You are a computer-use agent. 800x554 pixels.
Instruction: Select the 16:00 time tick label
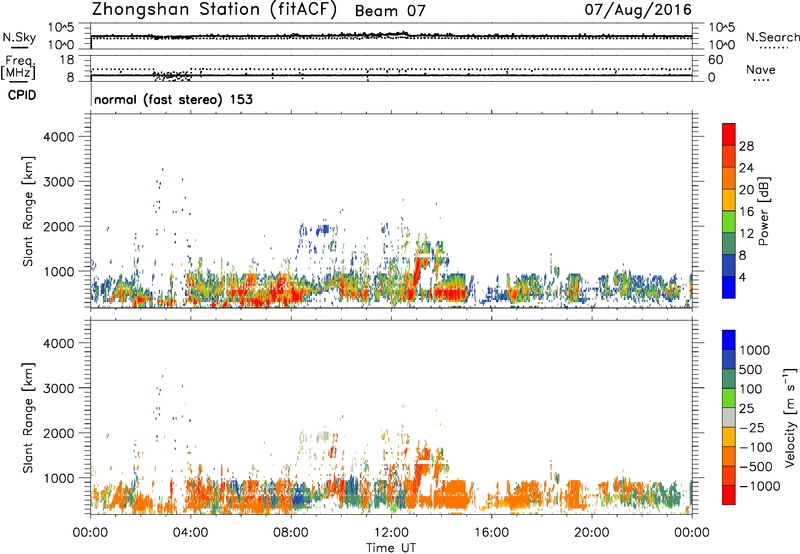(x=491, y=533)
